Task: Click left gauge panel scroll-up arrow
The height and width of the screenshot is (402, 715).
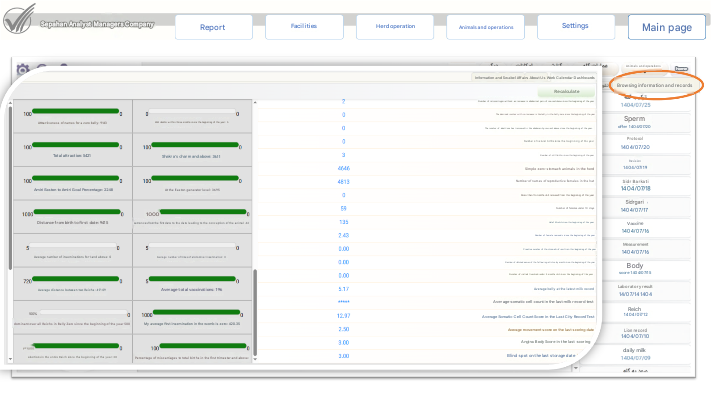Action: [x=10, y=103]
